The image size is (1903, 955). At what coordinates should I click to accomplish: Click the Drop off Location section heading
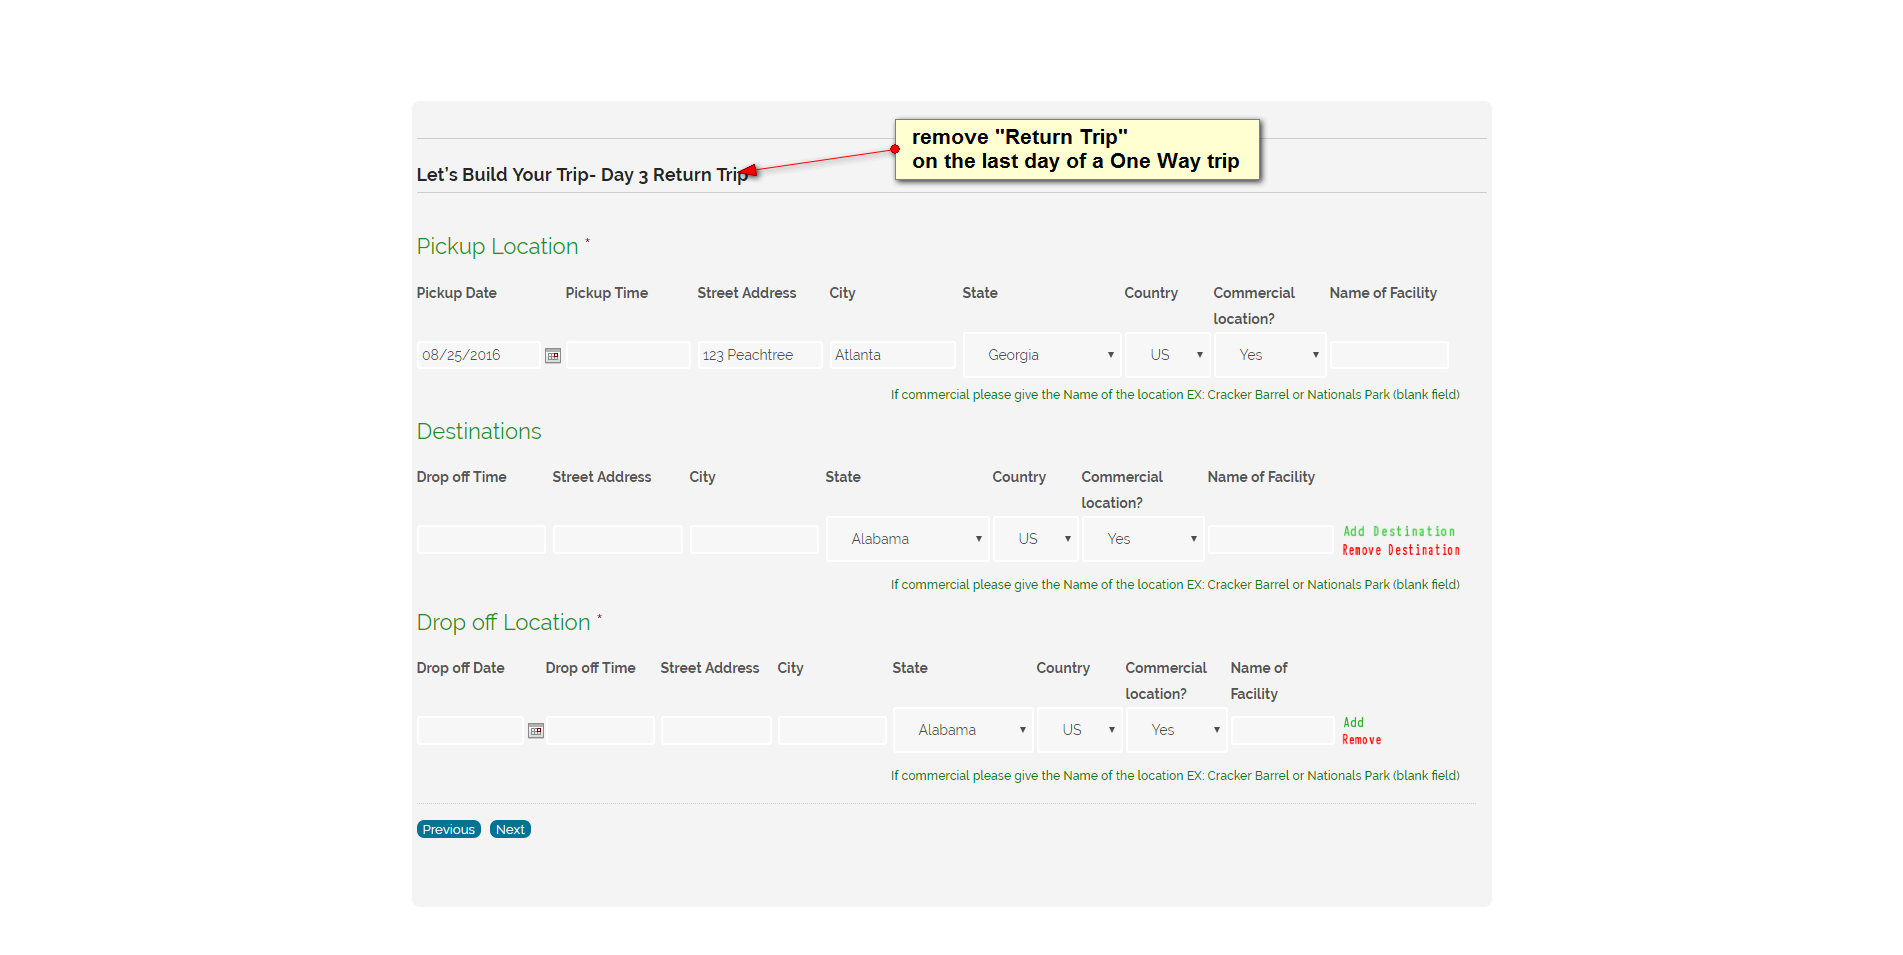503,623
